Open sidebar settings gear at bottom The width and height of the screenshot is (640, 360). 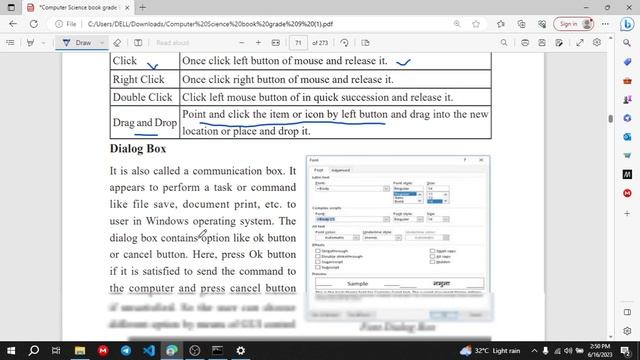click(627, 331)
